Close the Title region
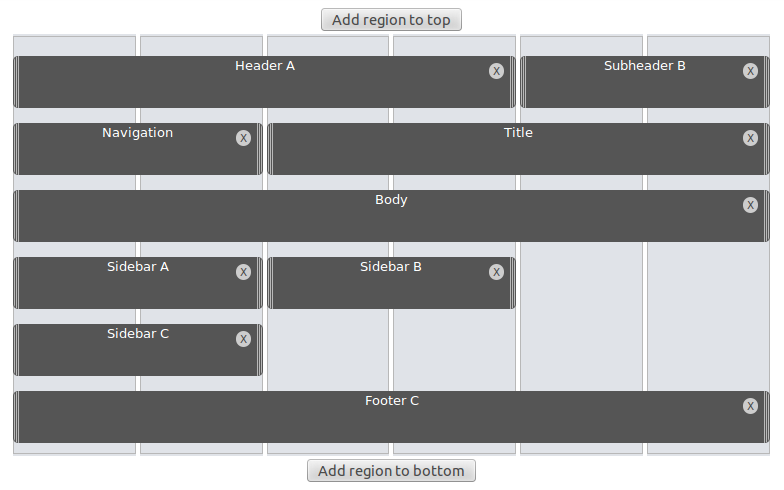Viewport: 784px width, 490px height. (750, 138)
